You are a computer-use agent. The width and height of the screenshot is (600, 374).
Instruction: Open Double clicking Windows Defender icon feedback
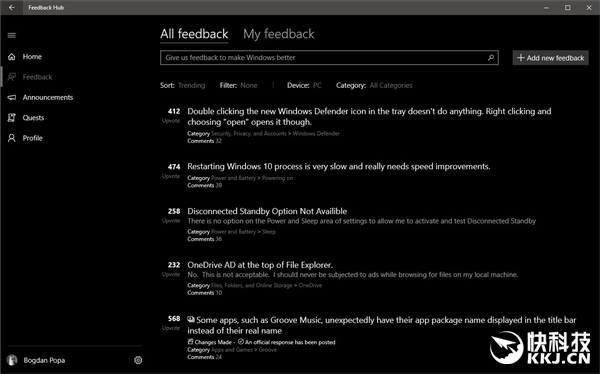pos(369,117)
